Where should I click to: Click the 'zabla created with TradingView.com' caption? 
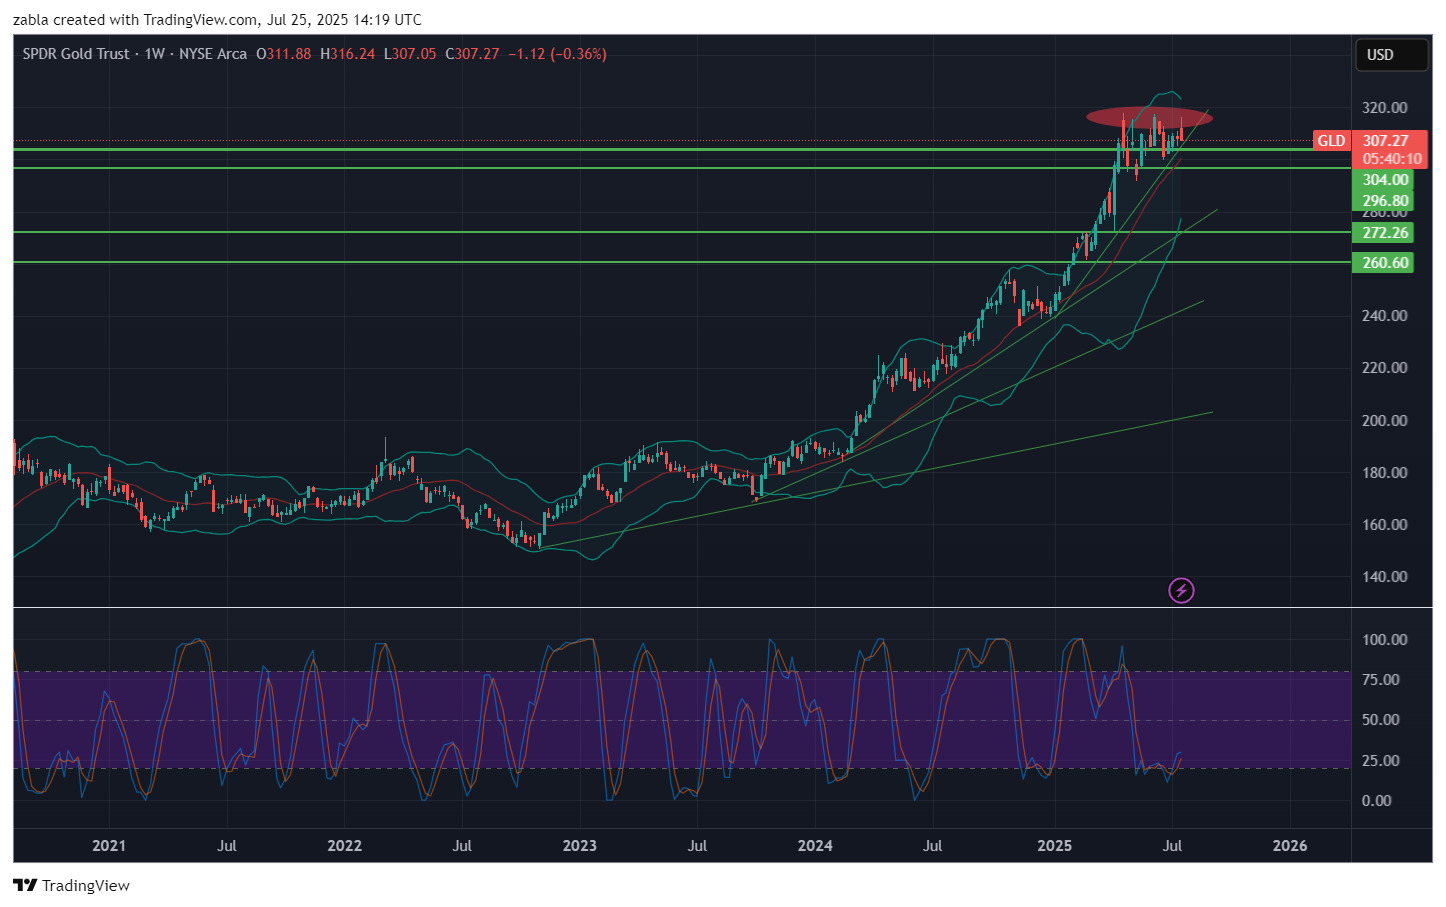(216, 20)
